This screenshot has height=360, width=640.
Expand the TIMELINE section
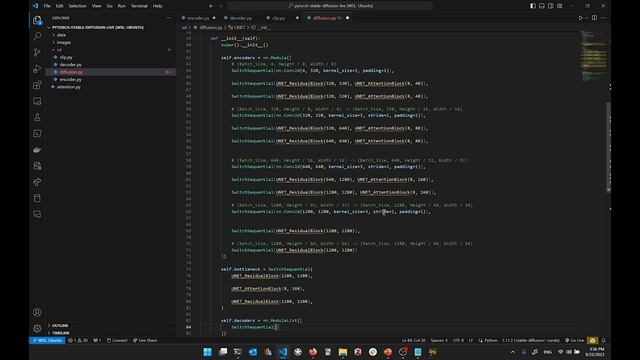pos(60,333)
